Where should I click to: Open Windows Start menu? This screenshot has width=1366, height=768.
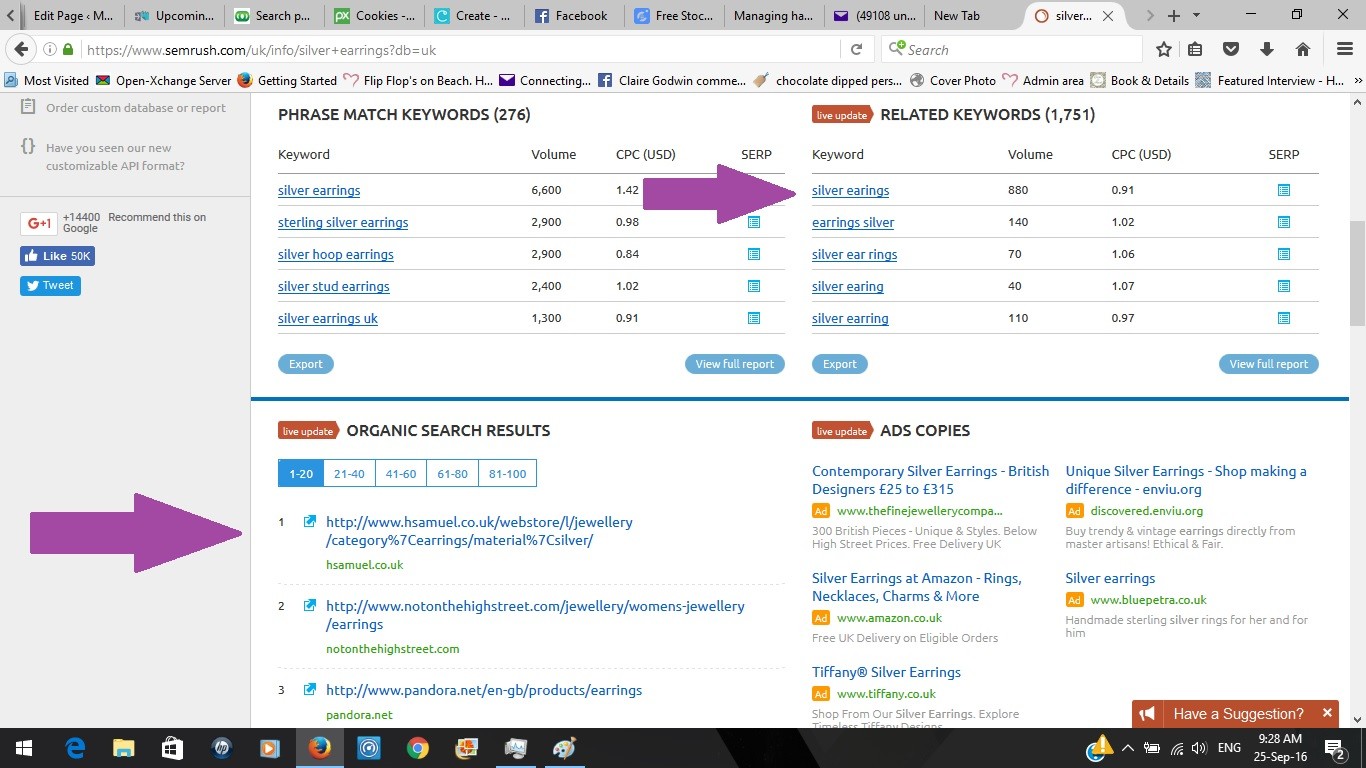point(23,747)
